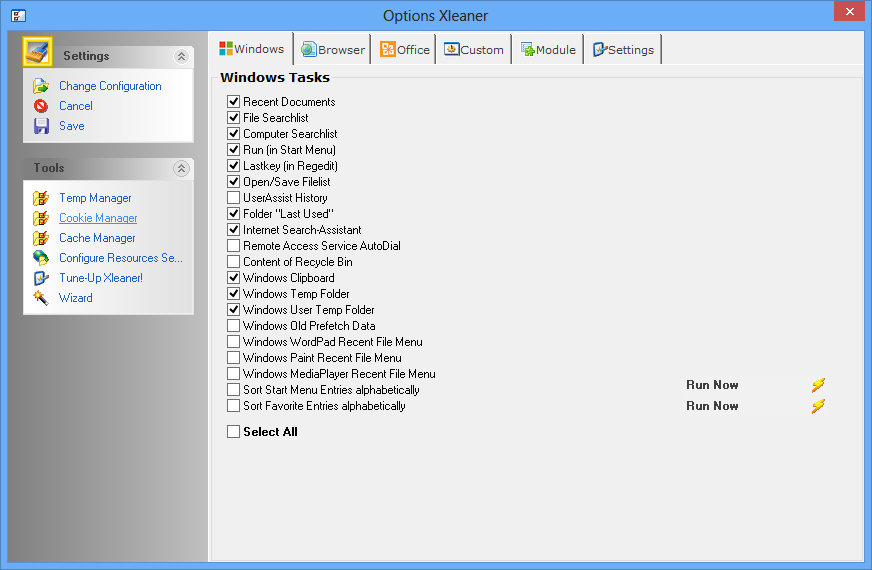This screenshot has height=570, width=872.
Task: Uncheck Open/Save Filelist
Action: tap(234, 182)
